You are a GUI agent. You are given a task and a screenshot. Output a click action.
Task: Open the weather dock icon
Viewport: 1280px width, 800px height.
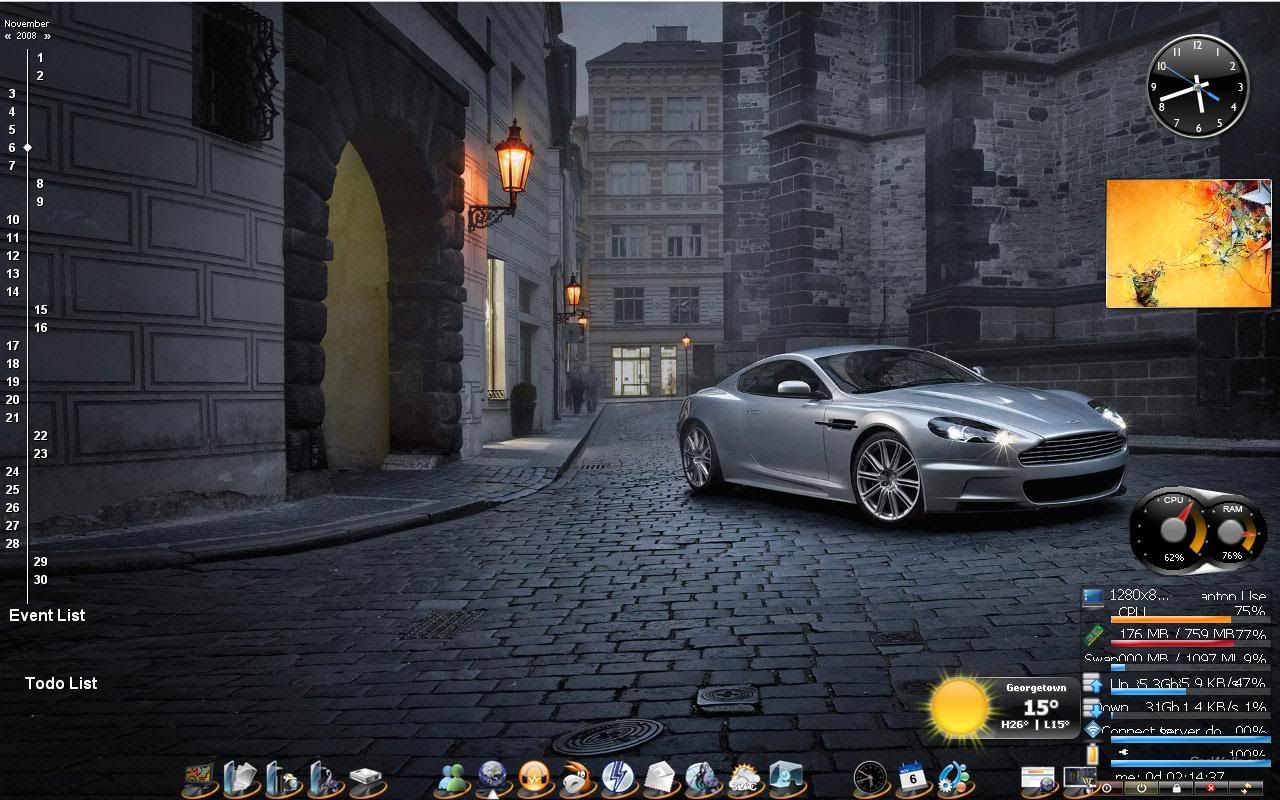pyautogui.click(x=744, y=778)
